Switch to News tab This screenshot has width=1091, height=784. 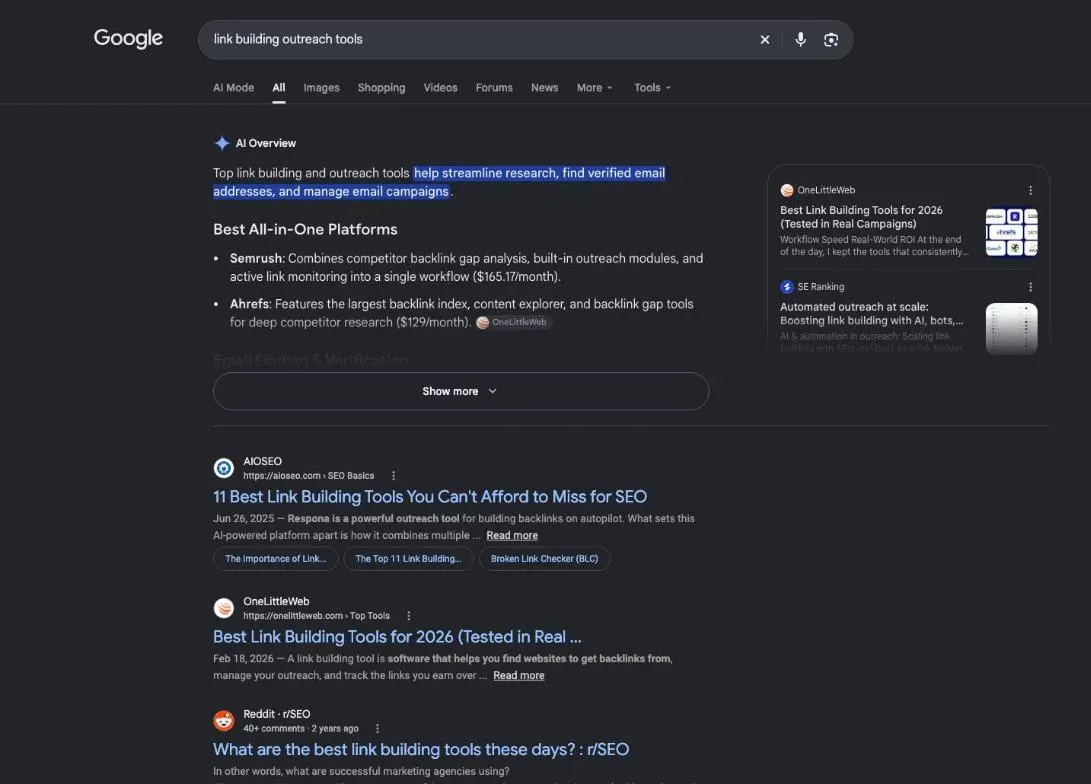[544, 88]
